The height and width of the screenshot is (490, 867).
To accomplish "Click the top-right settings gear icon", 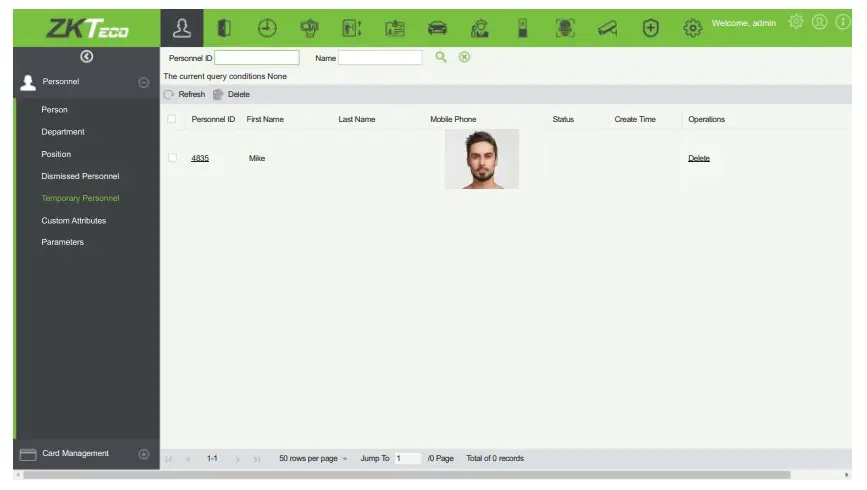I will point(796,22).
